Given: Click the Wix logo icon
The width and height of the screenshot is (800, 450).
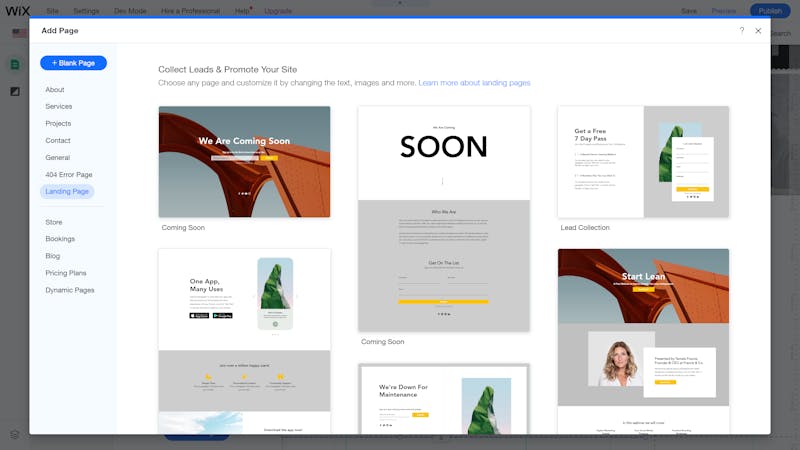Looking at the screenshot, I should point(17,10).
